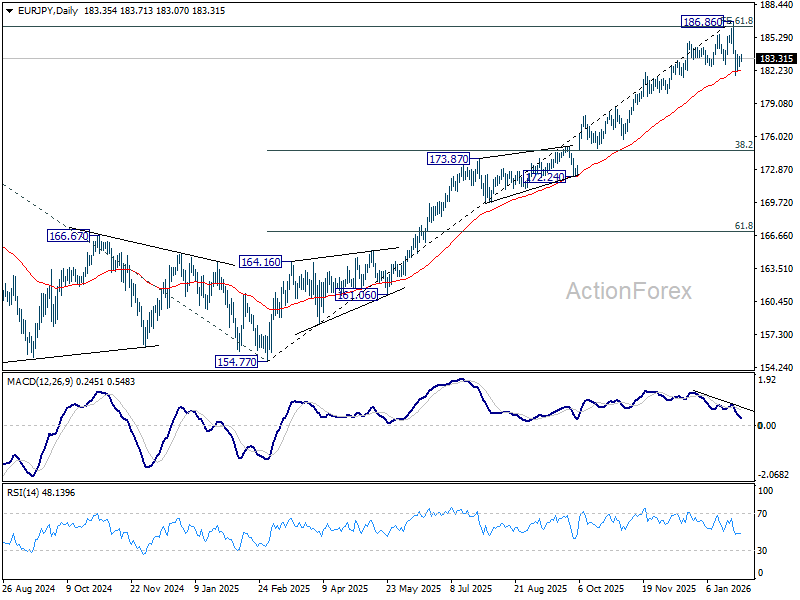Click the 9 Oct 2024 date label
Screen dimensions: 800x600
pyautogui.click(x=89, y=588)
